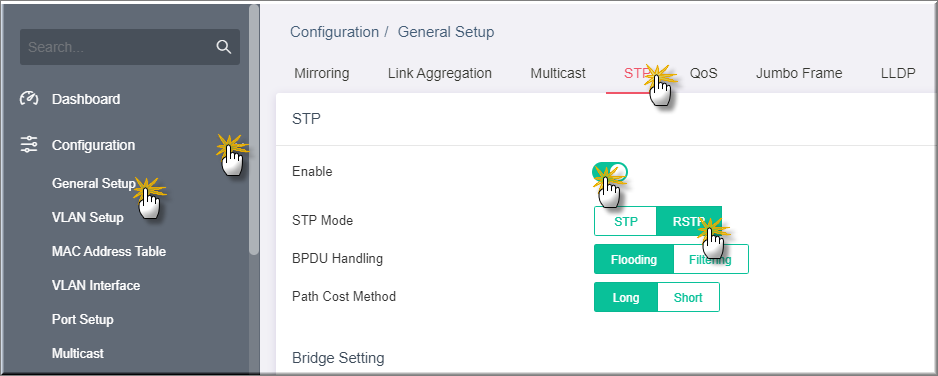The height and width of the screenshot is (376, 938).
Task: Open the LLDP tab
Action: (898, 73)
